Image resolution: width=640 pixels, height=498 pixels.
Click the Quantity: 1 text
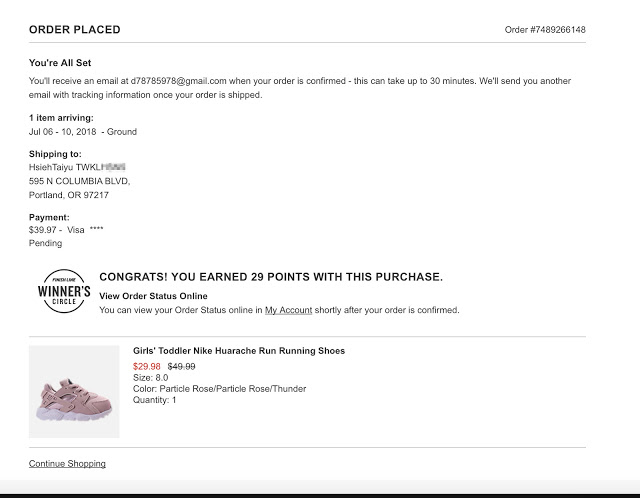[x=154, y=400]
